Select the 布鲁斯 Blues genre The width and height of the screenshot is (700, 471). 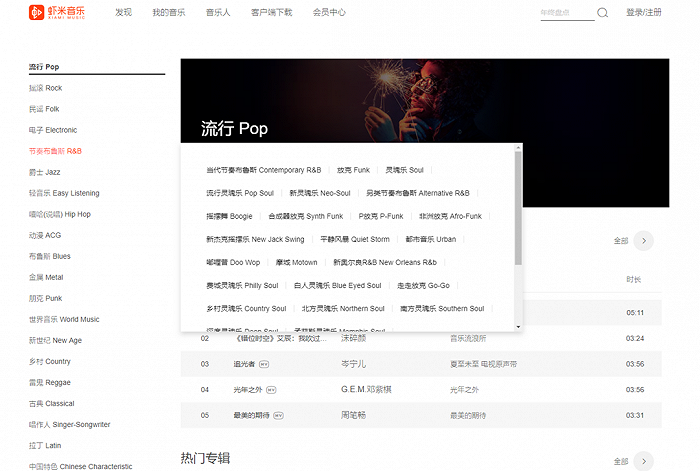pos(50,256)
